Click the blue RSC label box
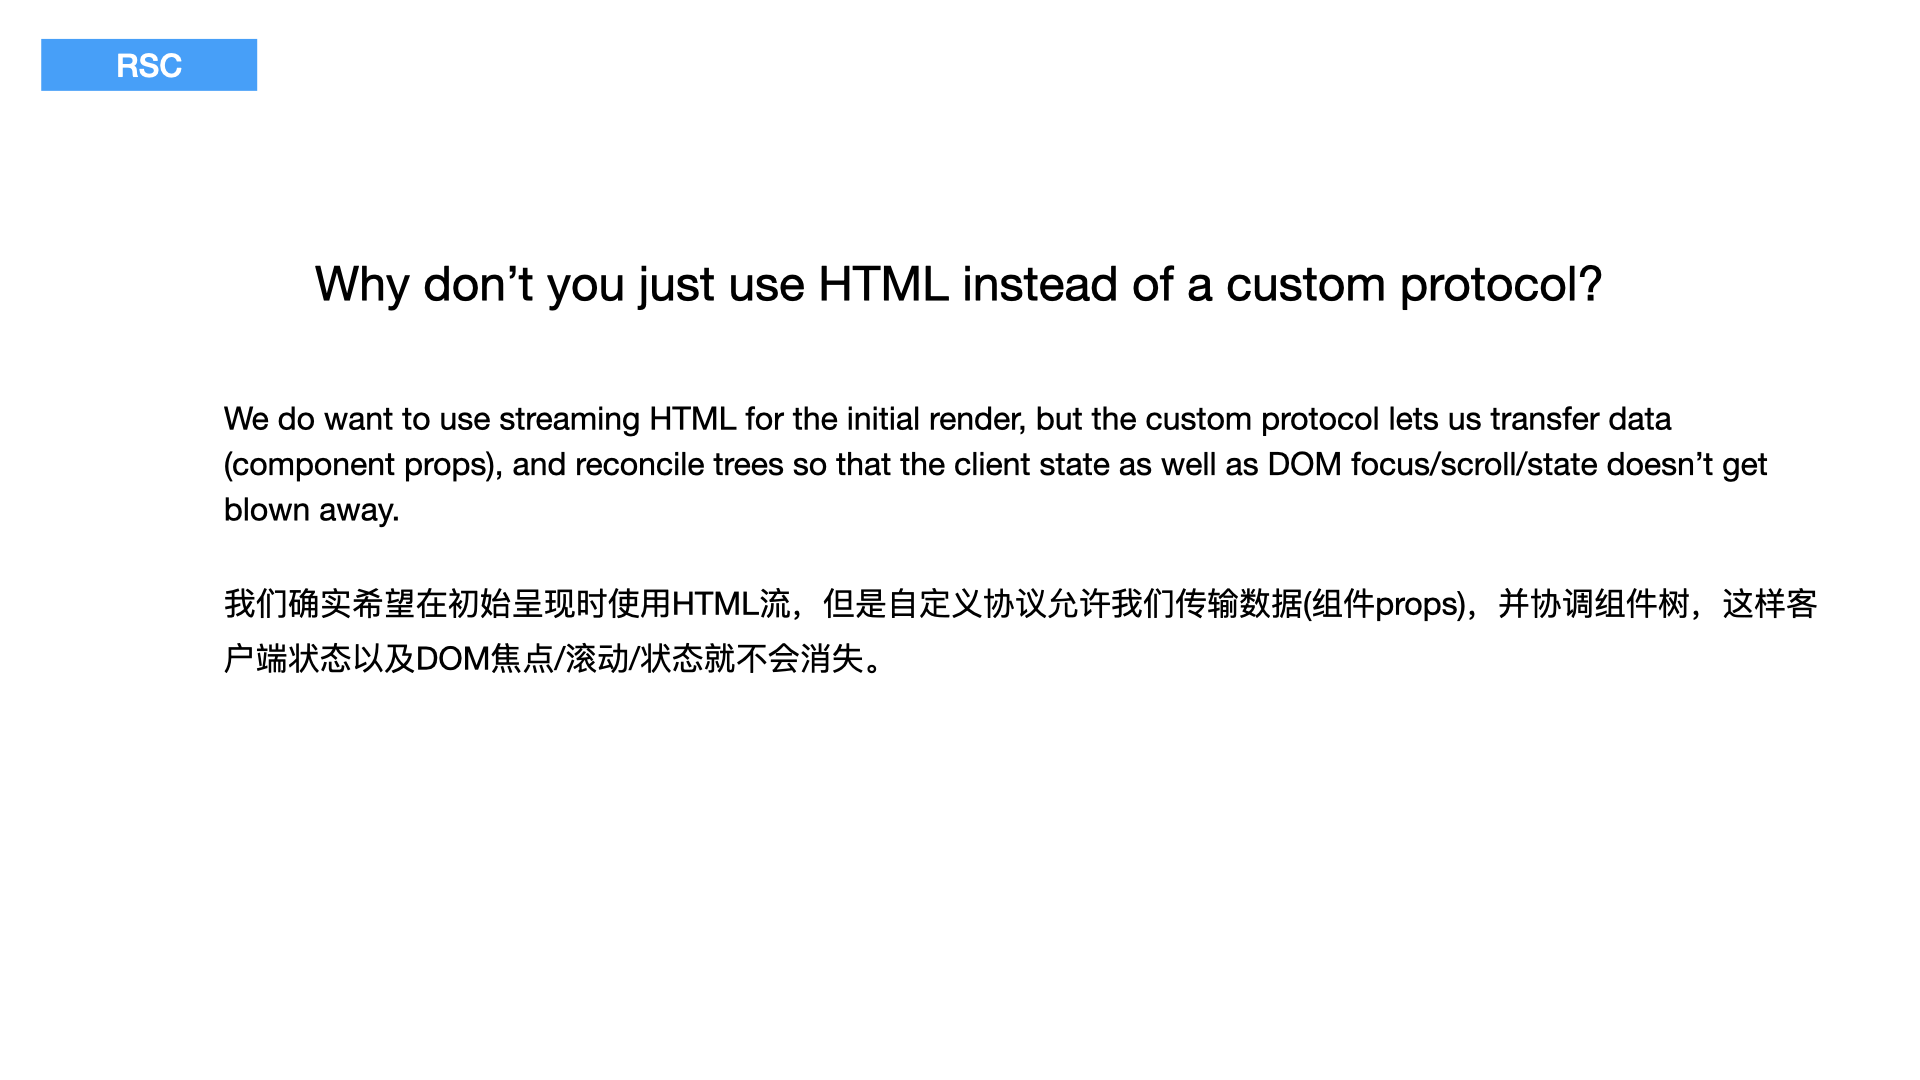Image resolution: width=1920 pixels, height=1080 pixels. [x=149, y=65]
